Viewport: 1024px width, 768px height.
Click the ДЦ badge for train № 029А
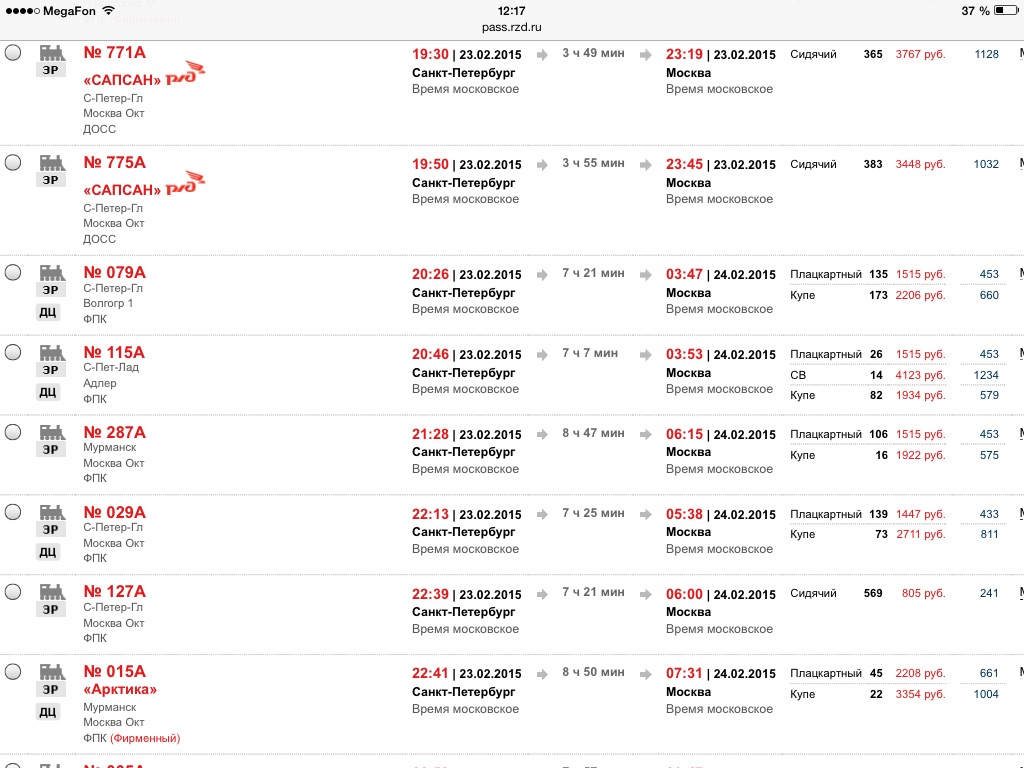pos(48,552)
